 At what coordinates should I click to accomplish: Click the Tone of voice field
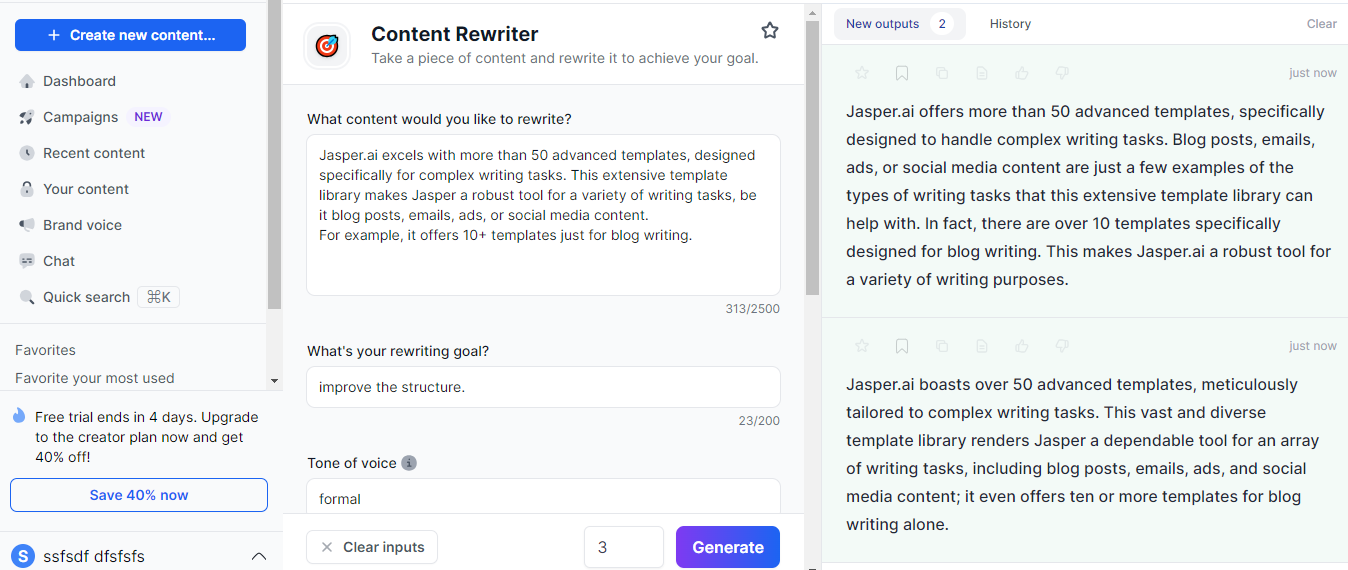click(x=543, y=496)
